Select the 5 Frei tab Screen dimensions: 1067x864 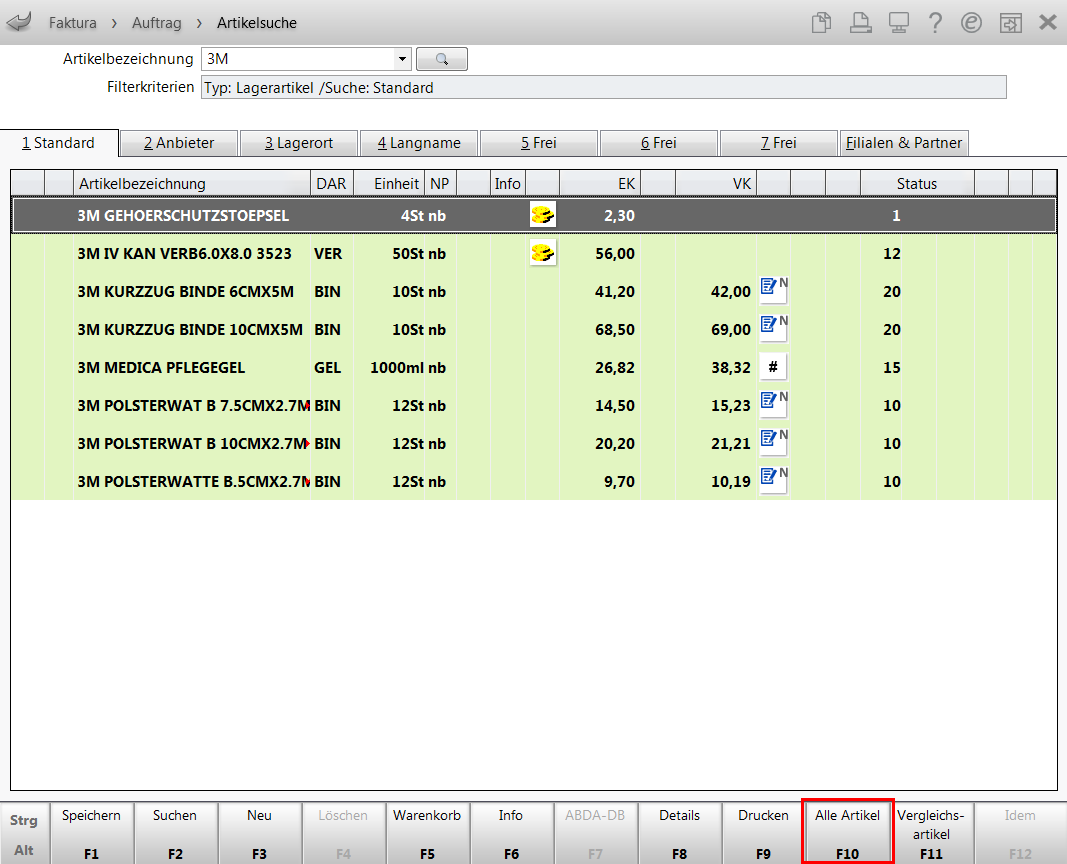(x=539, y=143)
